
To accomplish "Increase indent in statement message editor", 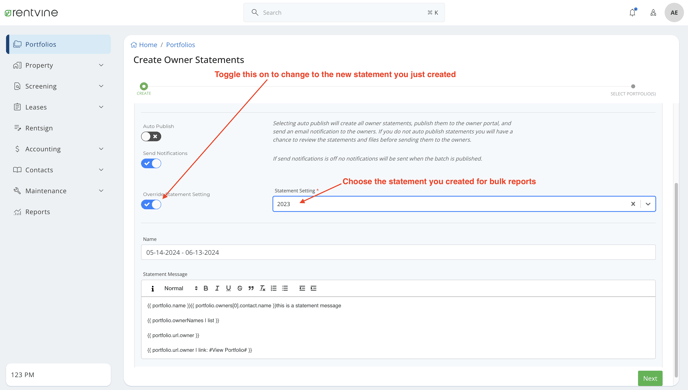I will [313, 288].
